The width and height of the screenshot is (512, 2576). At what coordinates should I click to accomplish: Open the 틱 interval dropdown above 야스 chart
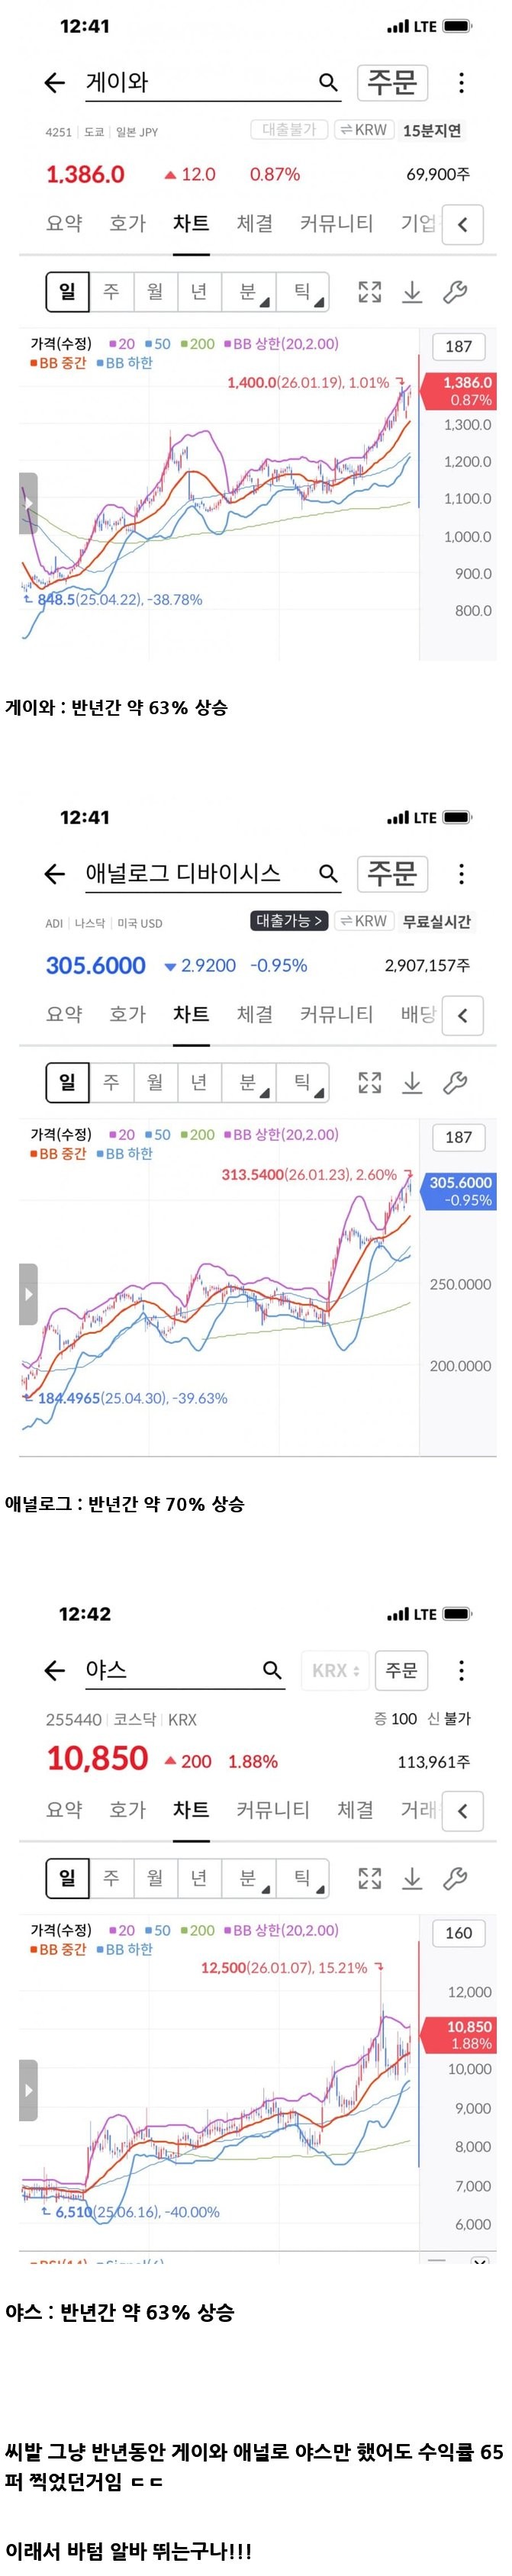[303, 1877]
